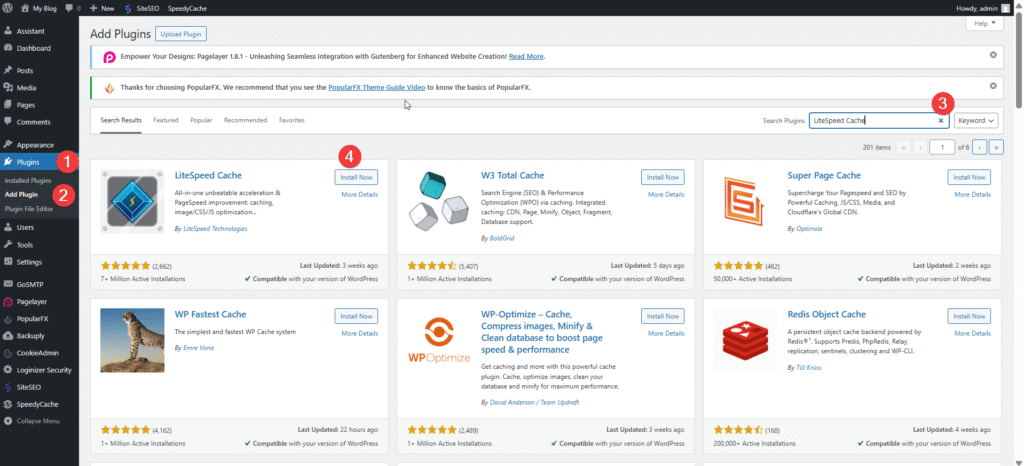Open Plugin File Editor submenu item

[x=28, y=208]
